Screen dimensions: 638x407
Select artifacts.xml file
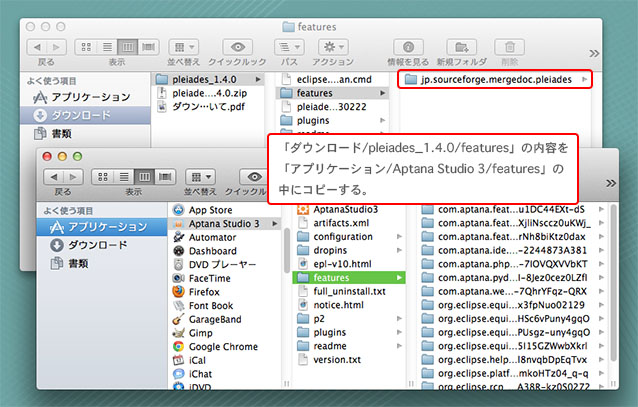click(x=349, y=223)
